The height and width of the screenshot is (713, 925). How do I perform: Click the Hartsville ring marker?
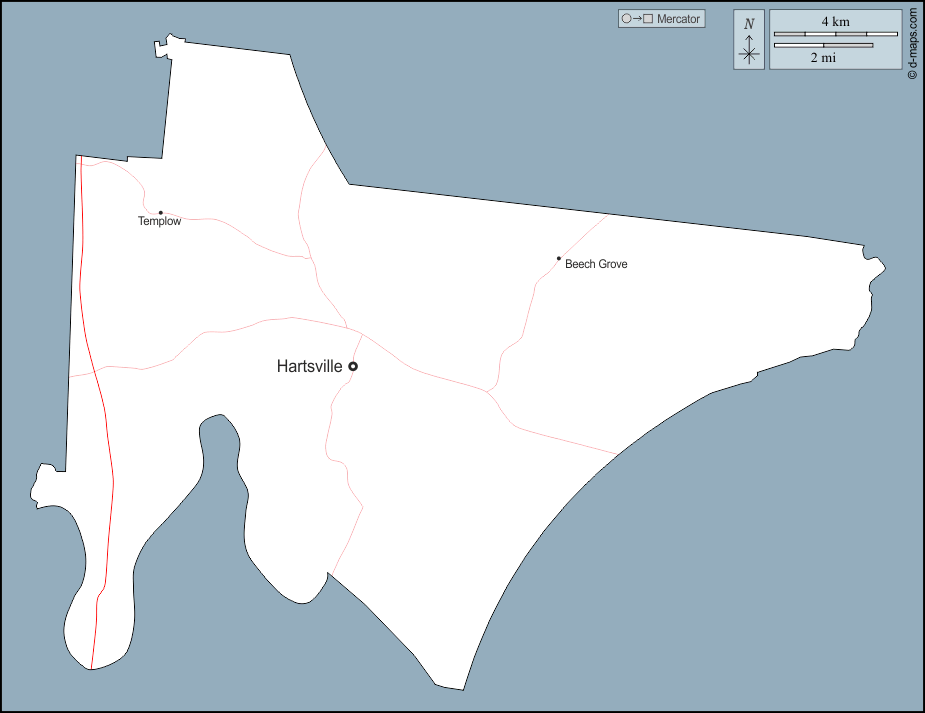pos(353,367)
